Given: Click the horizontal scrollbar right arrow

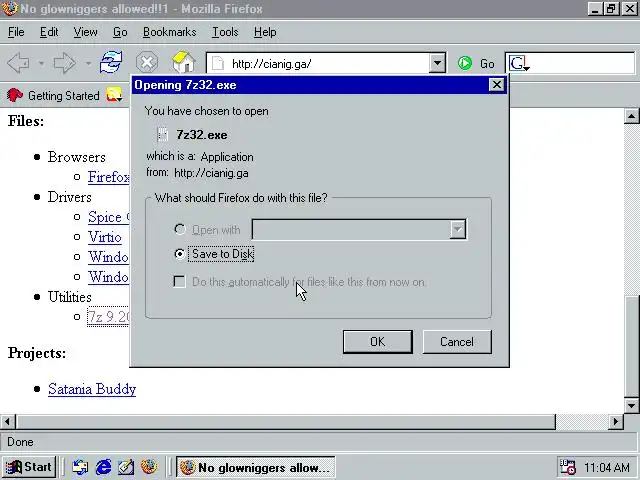Looking at the screenshot, I should (616, 421).
